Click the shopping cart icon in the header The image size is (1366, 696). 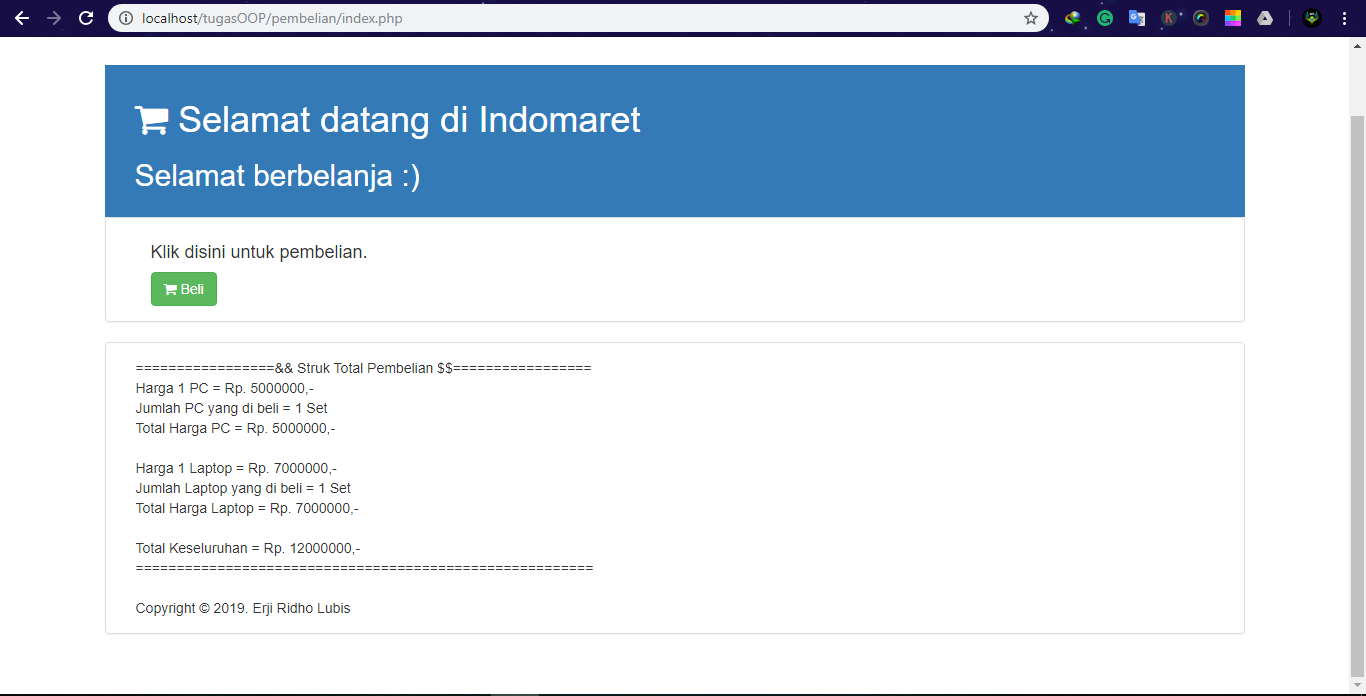point(152,120)
